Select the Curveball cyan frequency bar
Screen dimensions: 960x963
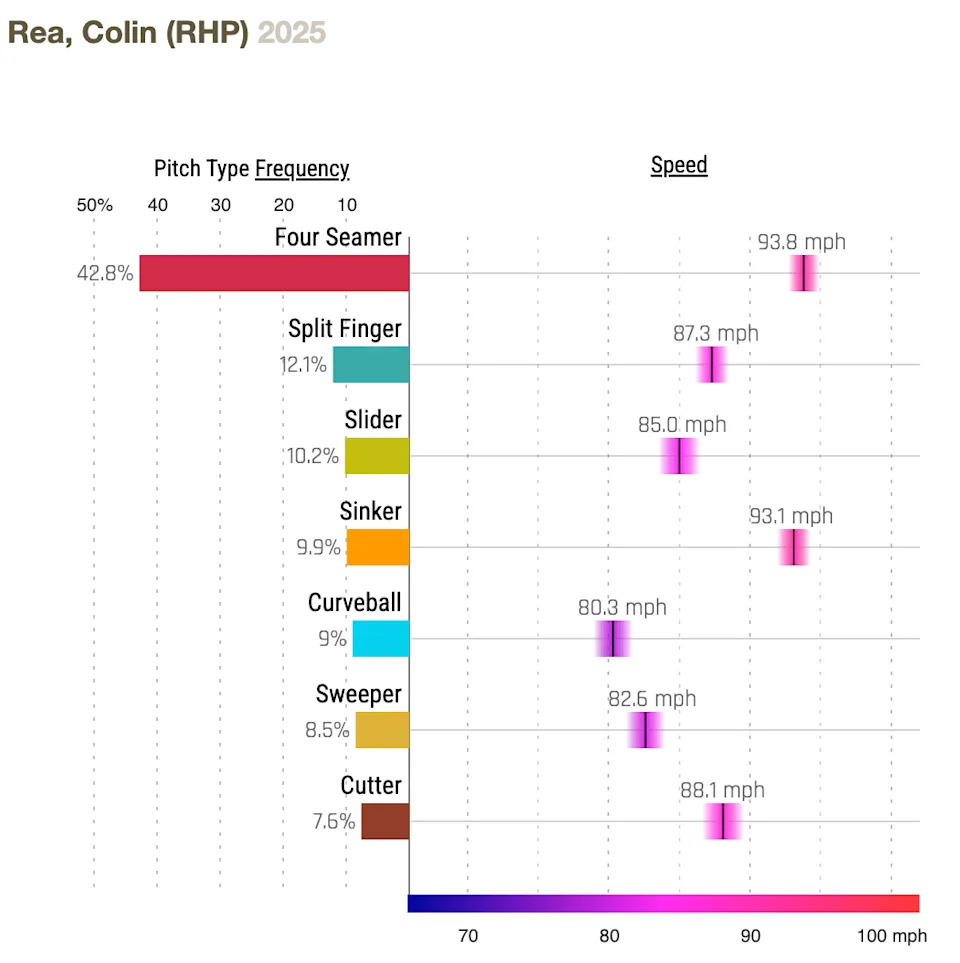click(381, 638)
